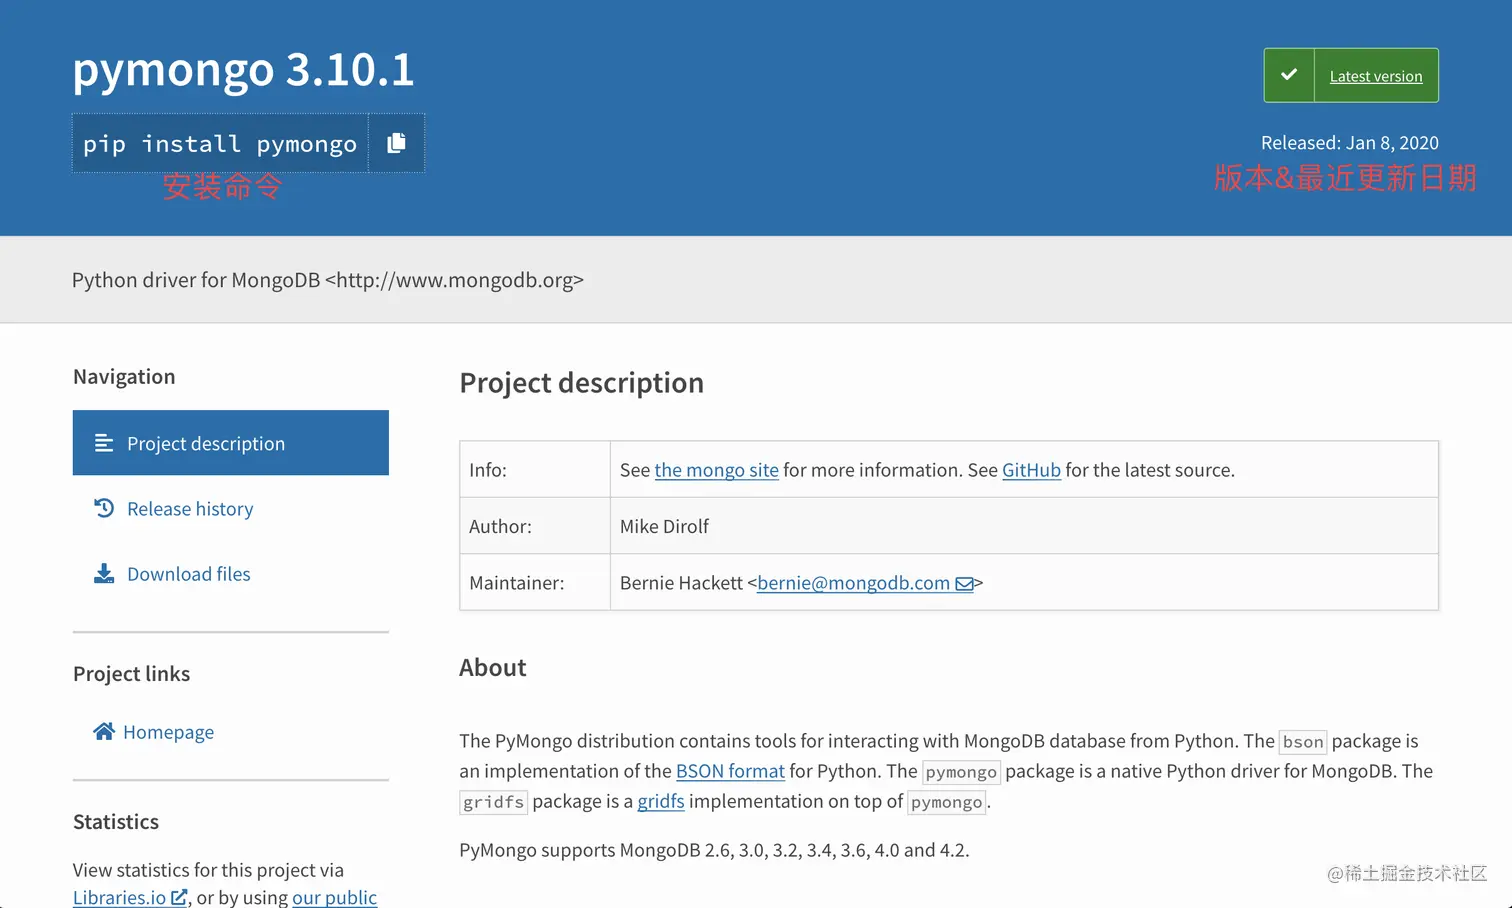Click the 'Info:' table cell
Screen dimensions: 1512x908
click(535, 469)
